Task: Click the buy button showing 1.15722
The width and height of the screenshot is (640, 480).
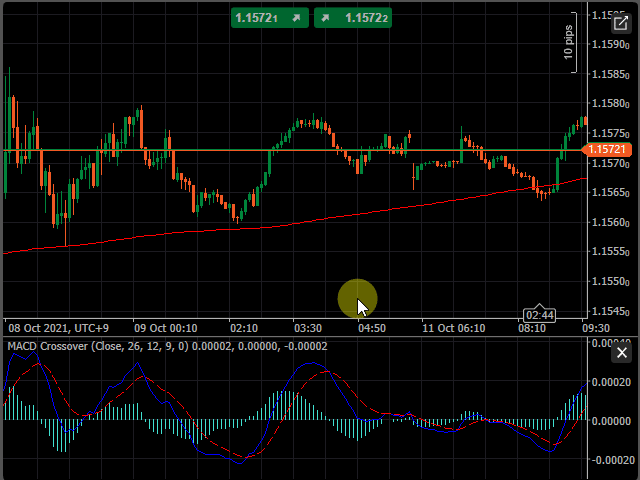Action: pyautogui.click(x=352, y=18)
